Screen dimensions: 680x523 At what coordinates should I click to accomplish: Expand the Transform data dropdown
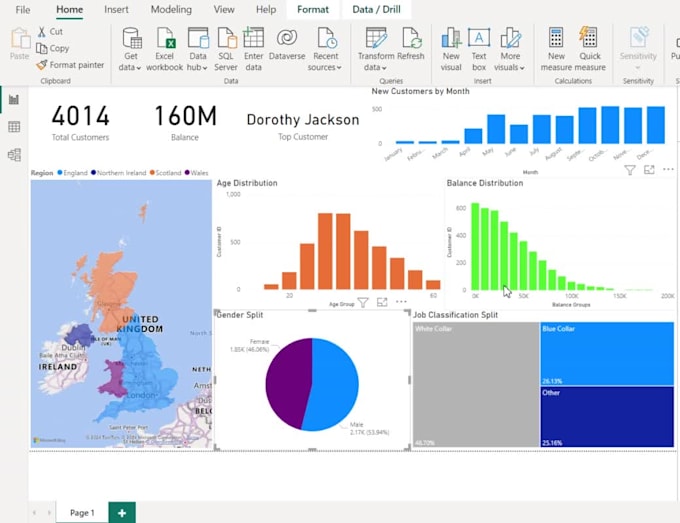pyautogui.click(x=376, y=67)
